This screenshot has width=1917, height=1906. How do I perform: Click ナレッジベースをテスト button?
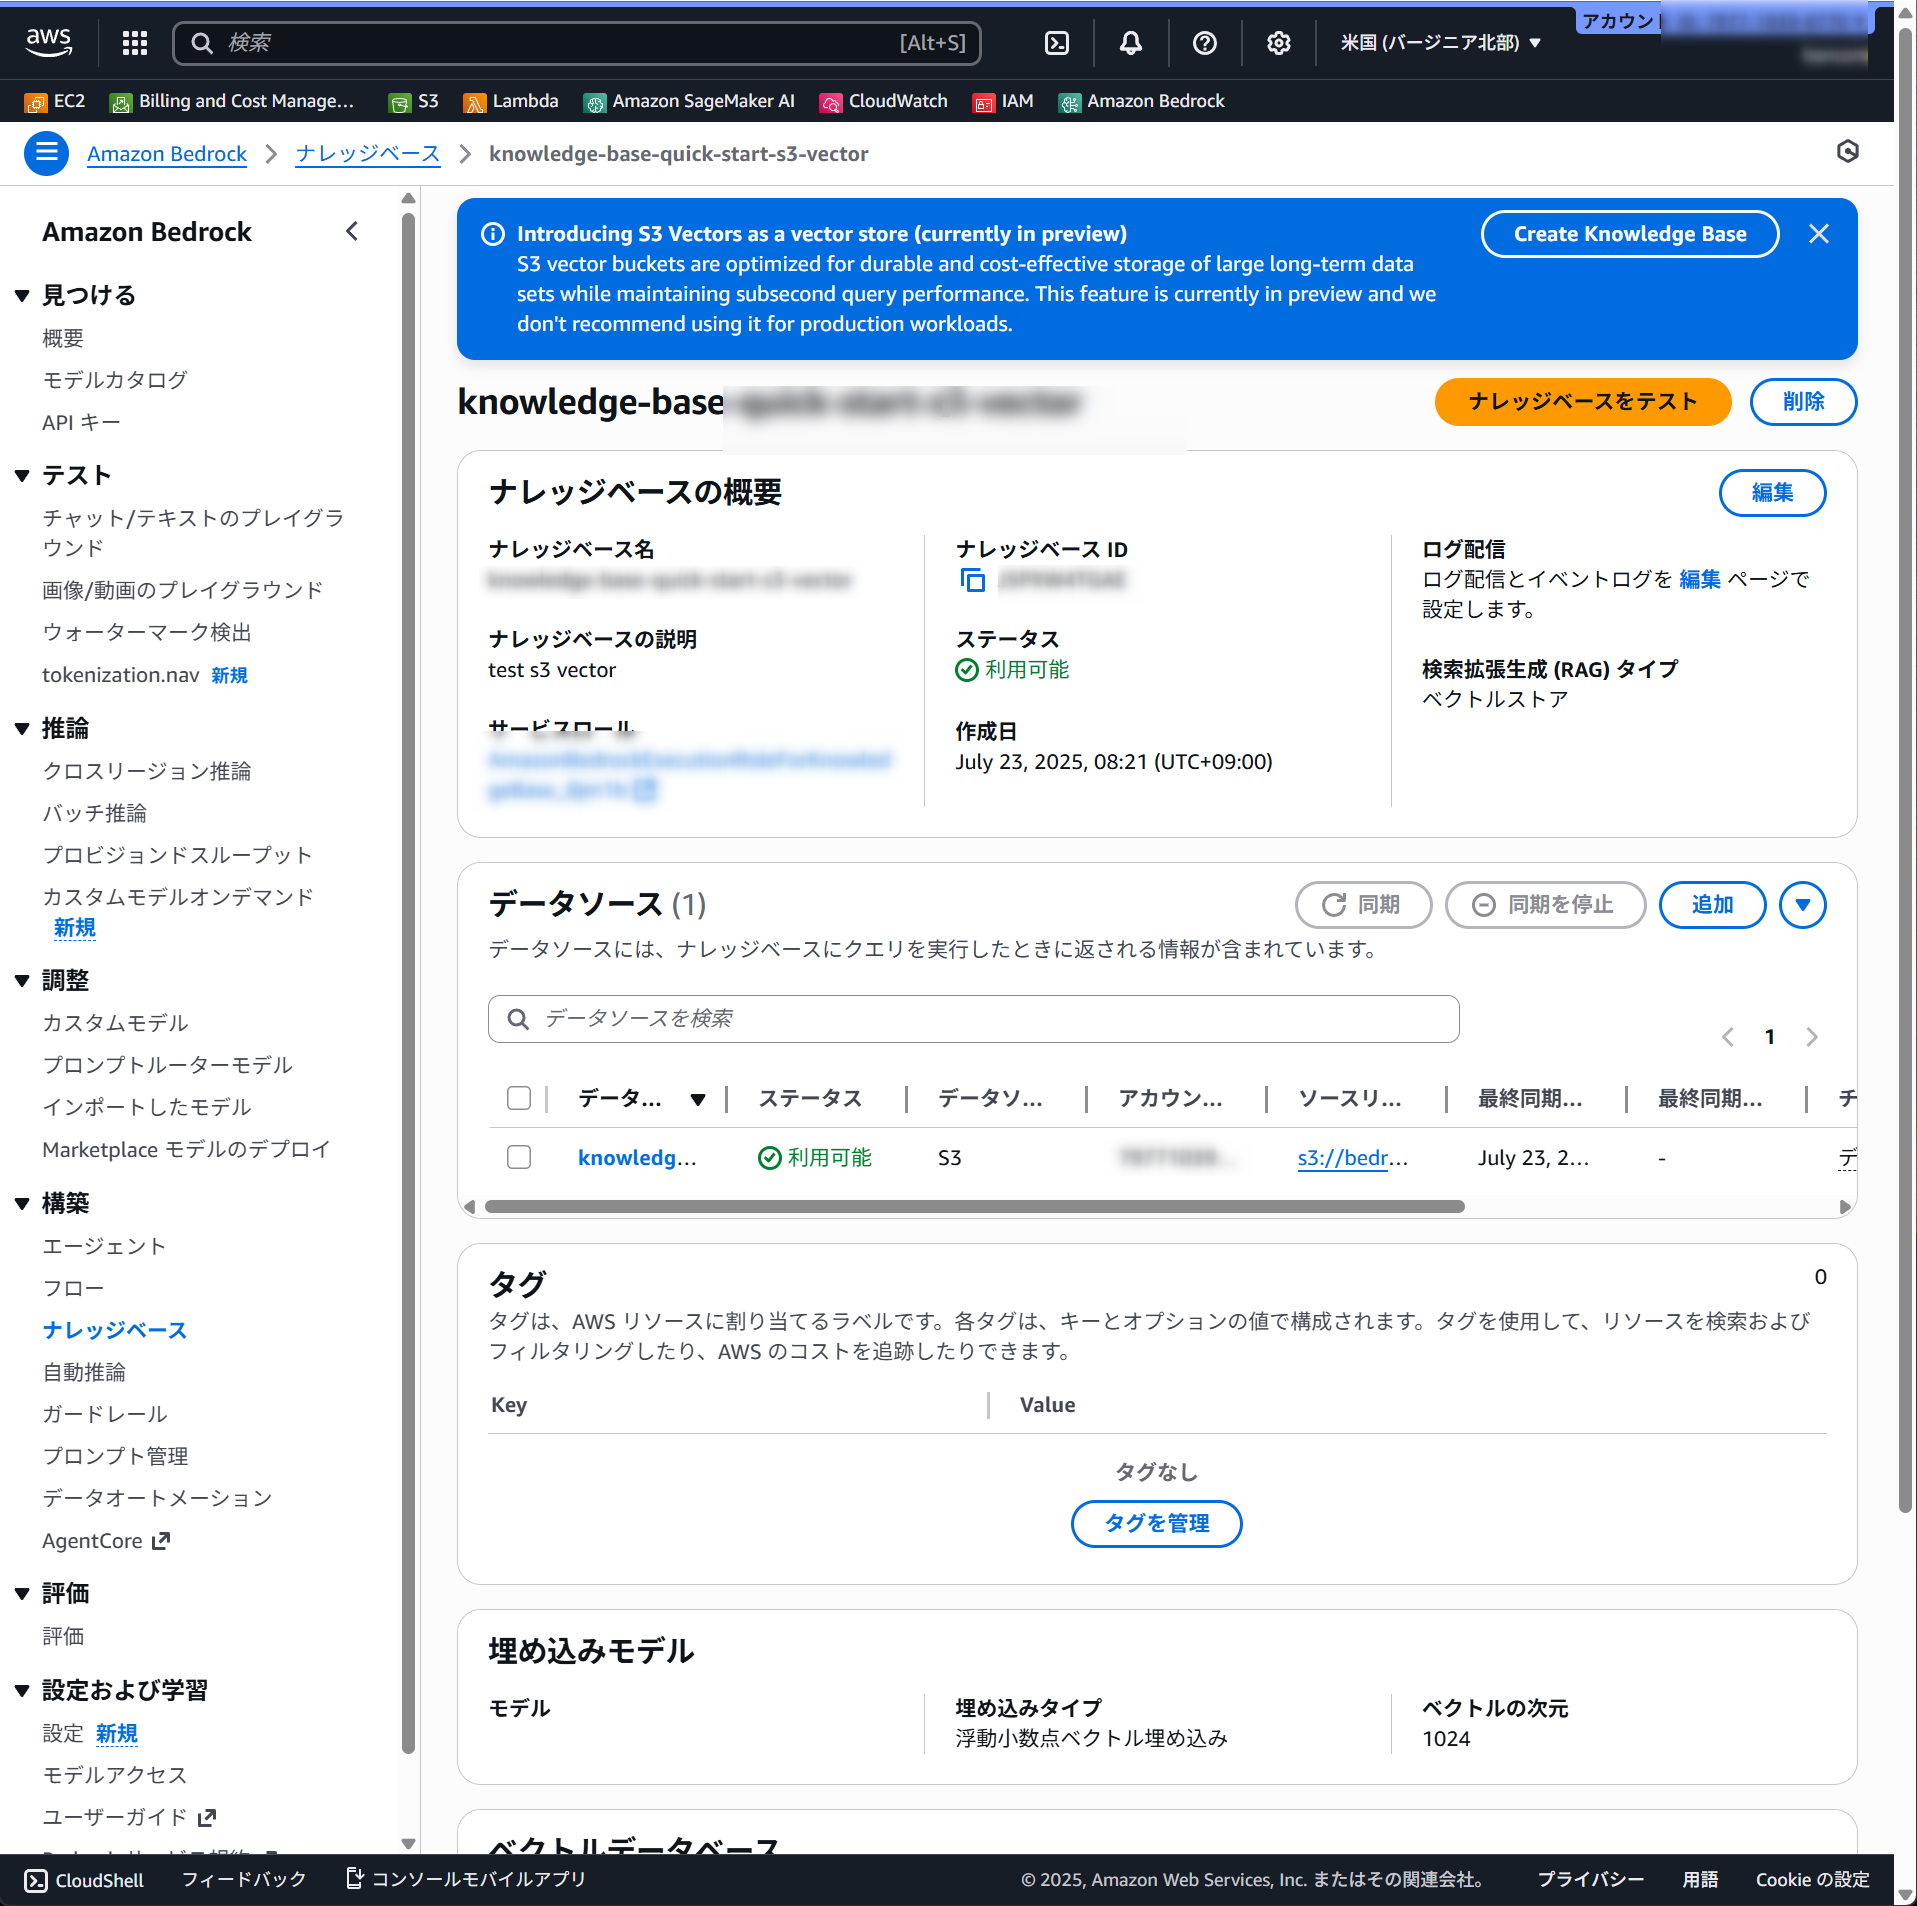click(x=1582, y=402)
